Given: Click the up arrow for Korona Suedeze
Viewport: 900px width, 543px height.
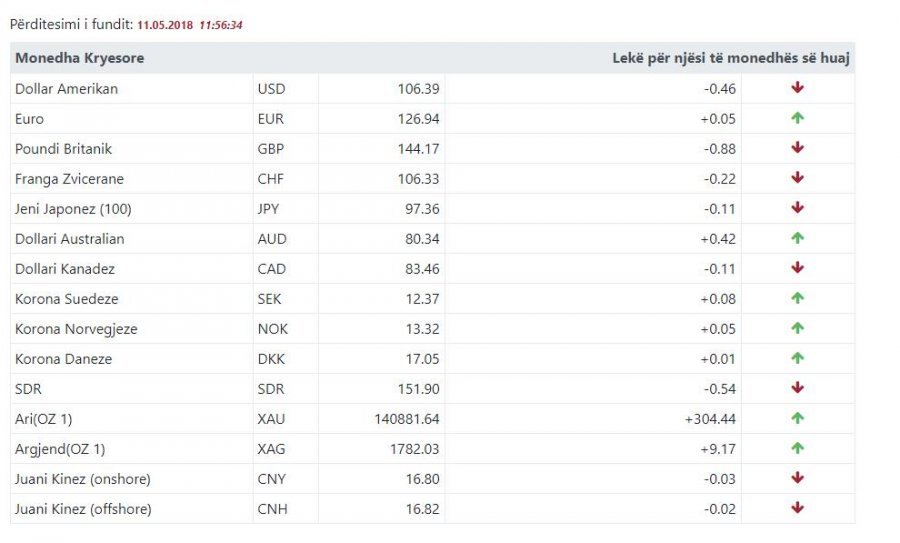Looking at the screenshot, I should pyautogui.click(x=797, y=298).
